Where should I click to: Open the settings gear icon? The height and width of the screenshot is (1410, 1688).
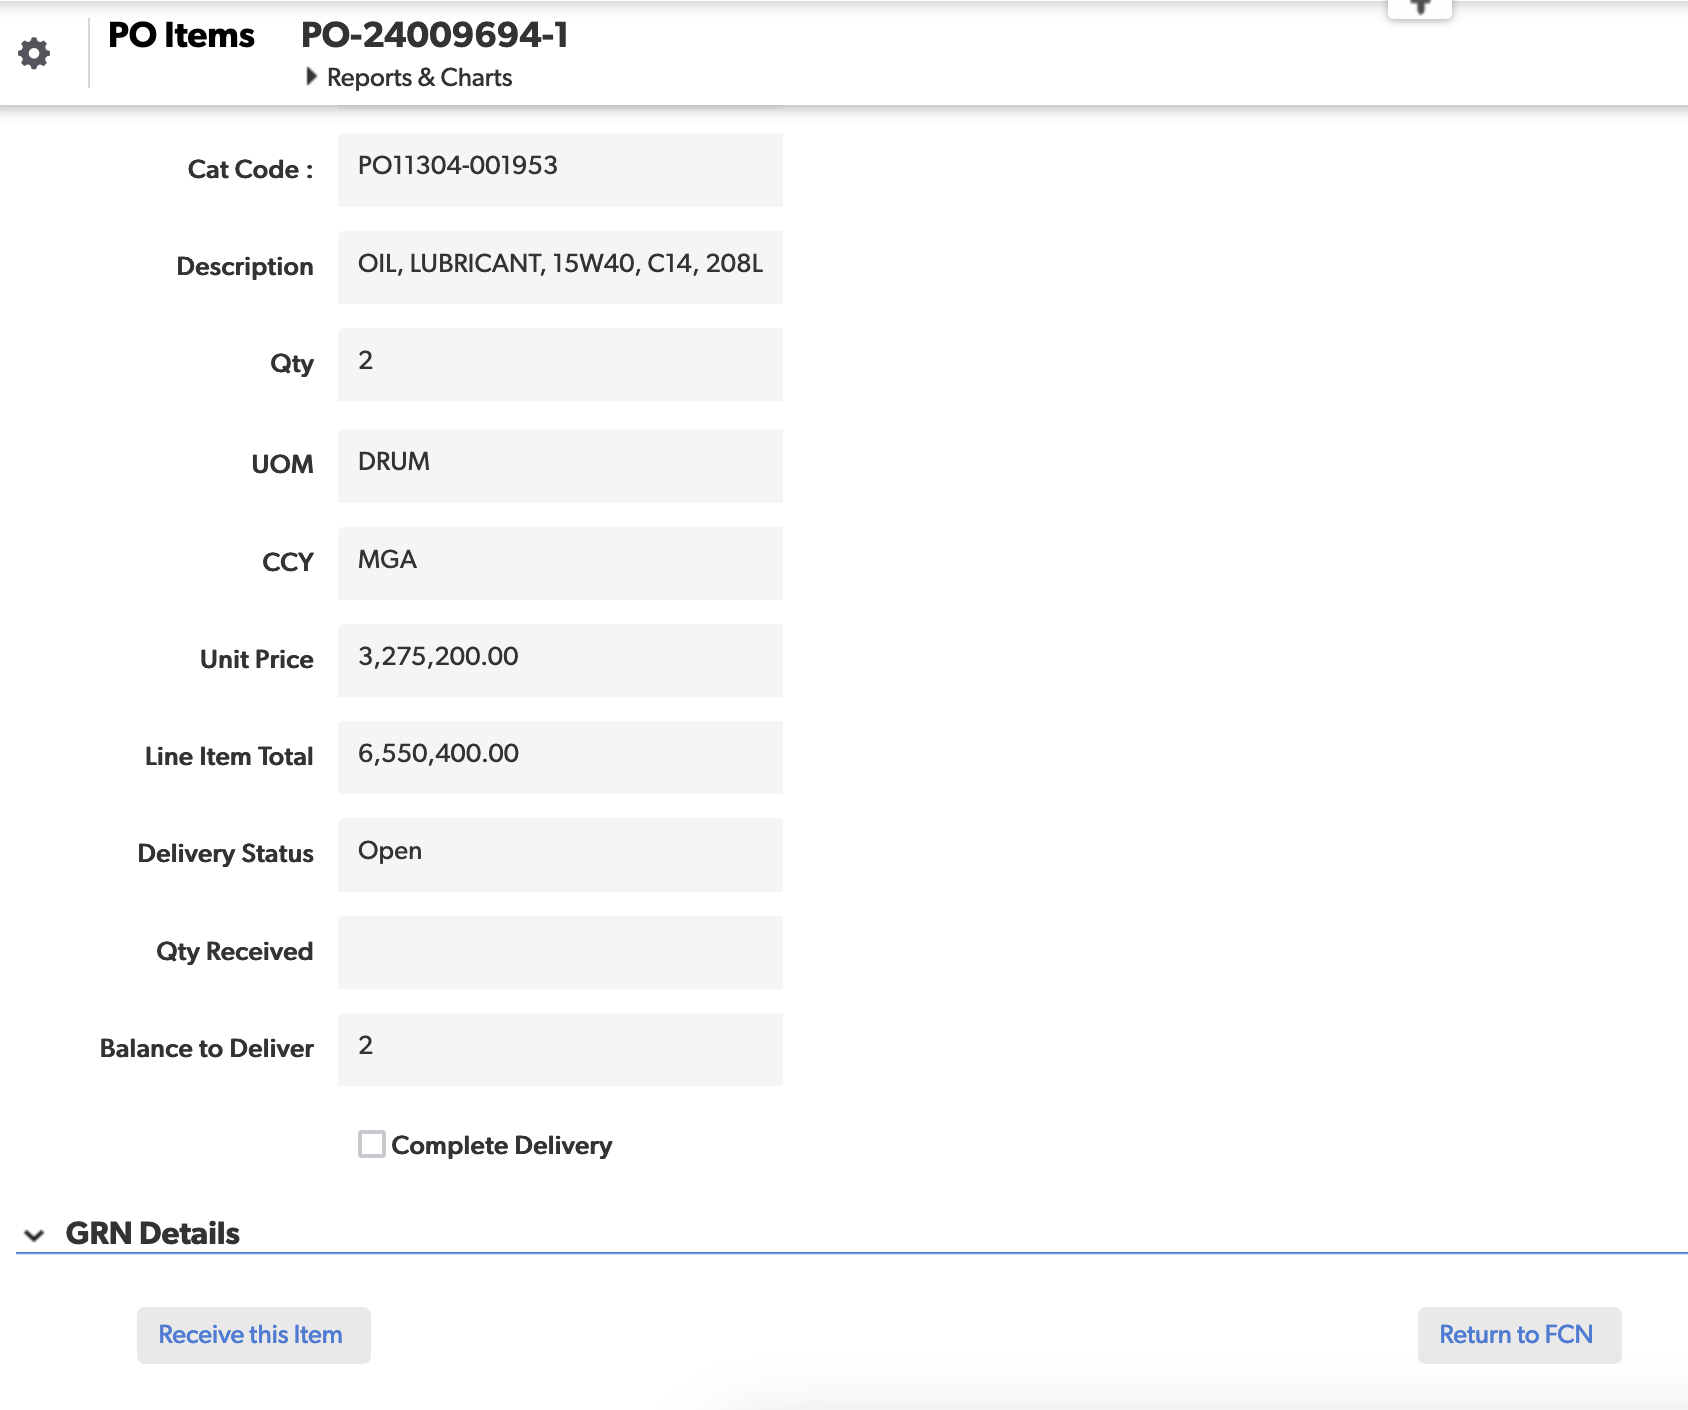click(34, 53)
